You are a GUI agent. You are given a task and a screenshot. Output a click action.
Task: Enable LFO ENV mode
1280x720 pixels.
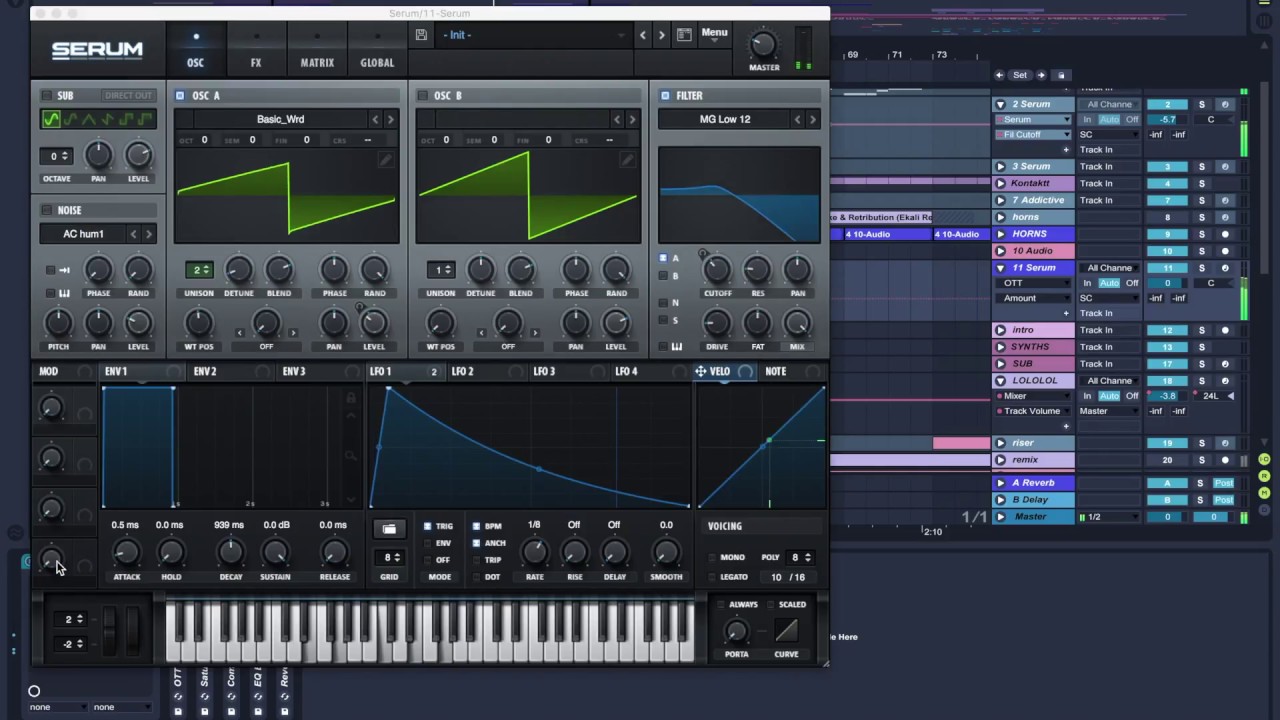[x=428, y=543]
